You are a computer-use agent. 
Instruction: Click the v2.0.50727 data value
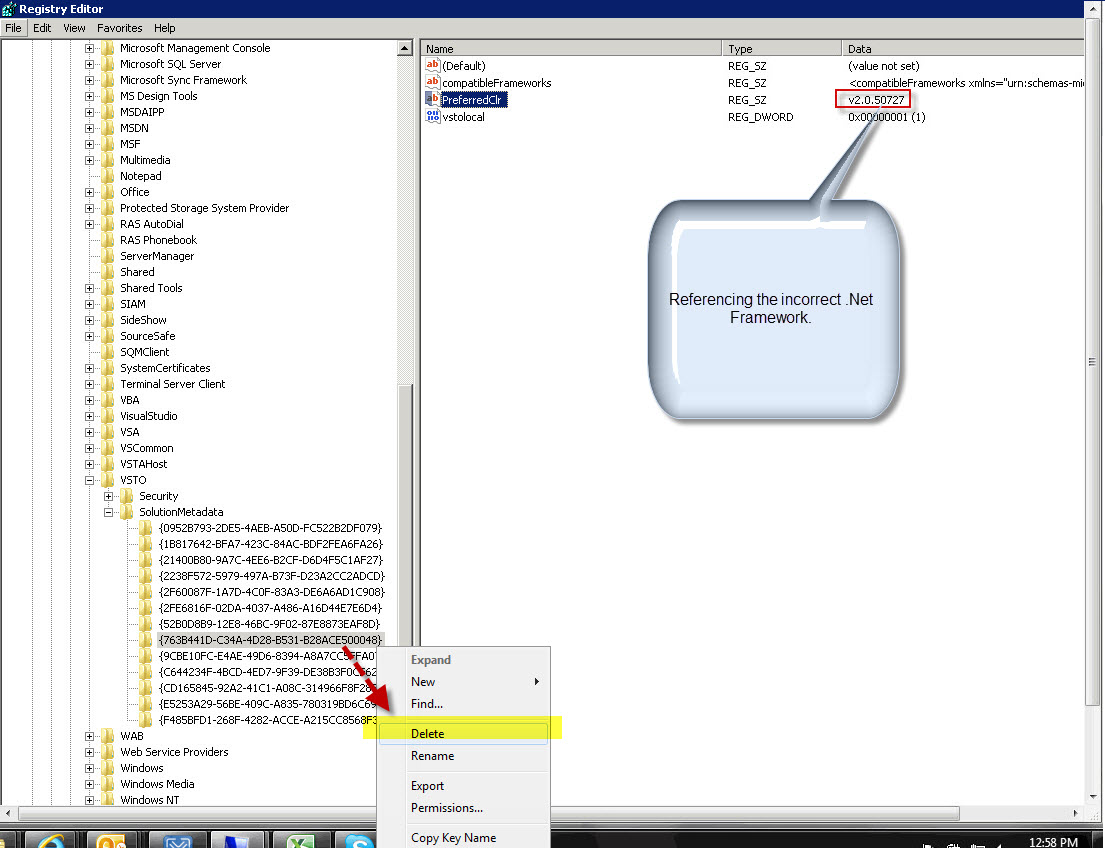click(x=876, y=100)
